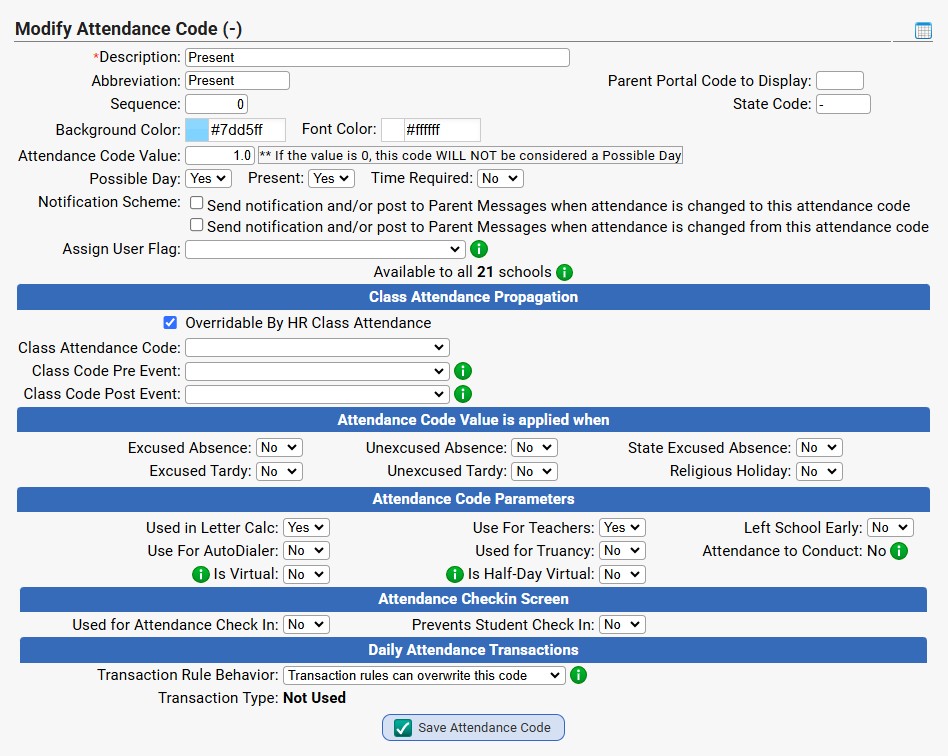Open the Excused Tardy dropdown
Viewport: 948px width, 756px height.
pyautogui.click(x=279, y=471)
